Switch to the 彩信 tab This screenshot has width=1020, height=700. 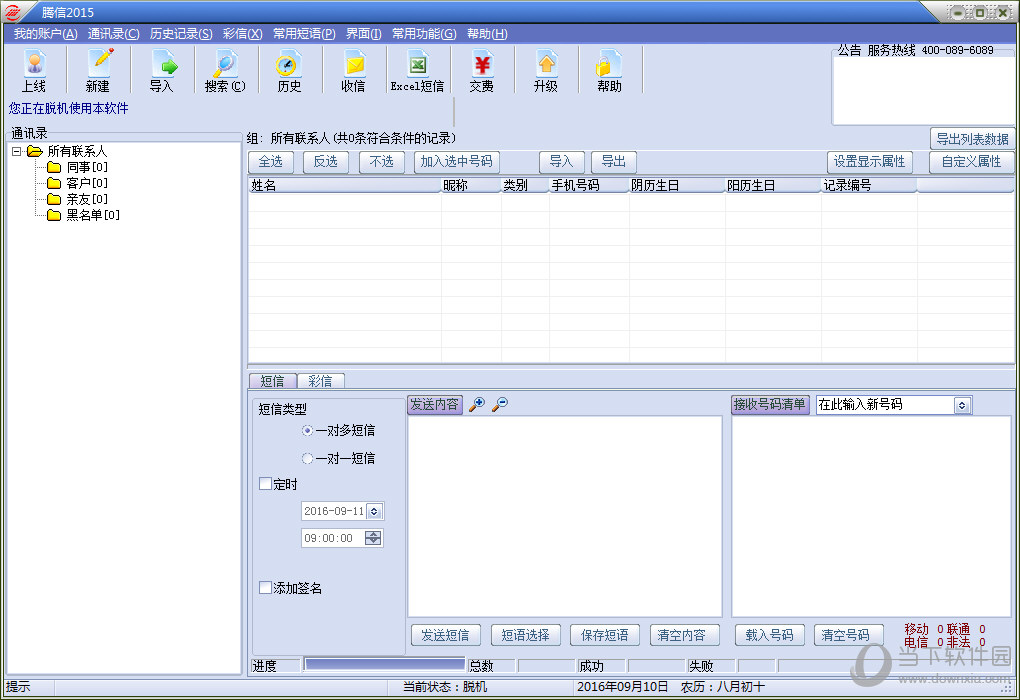click(x=320, y=381)
